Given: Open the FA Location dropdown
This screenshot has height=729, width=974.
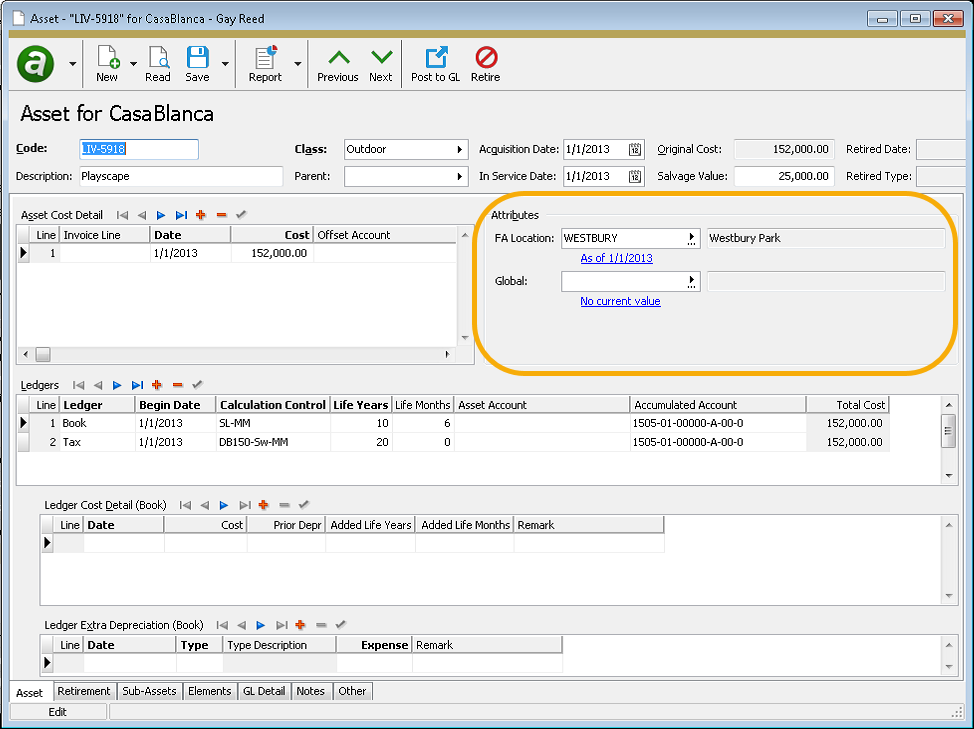Looking at the screenshot, I should tap(694, 239).
